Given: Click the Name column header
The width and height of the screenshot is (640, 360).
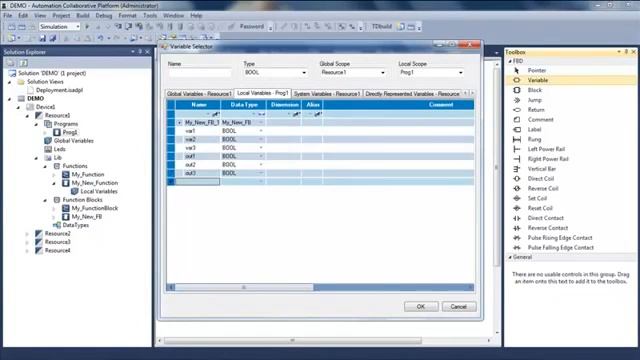Looking at the screenshot, I should tap(198, 105).
